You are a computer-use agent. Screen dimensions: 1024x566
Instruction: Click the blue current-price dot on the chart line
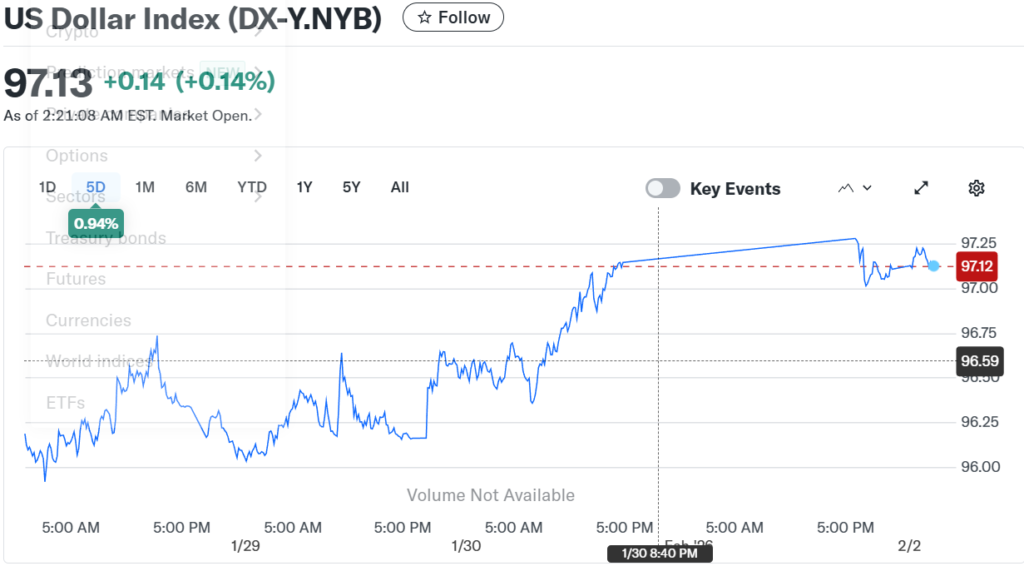[934, 265]
